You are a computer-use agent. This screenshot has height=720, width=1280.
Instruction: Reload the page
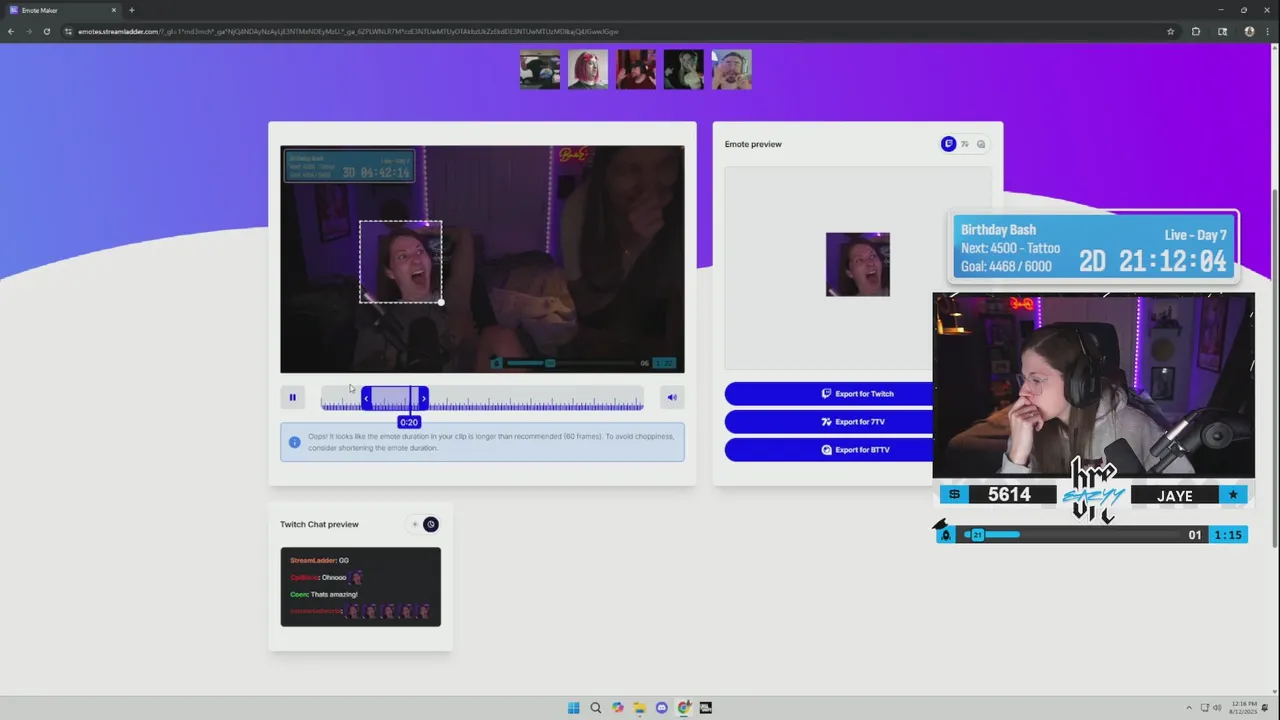(x=46, y=31)
